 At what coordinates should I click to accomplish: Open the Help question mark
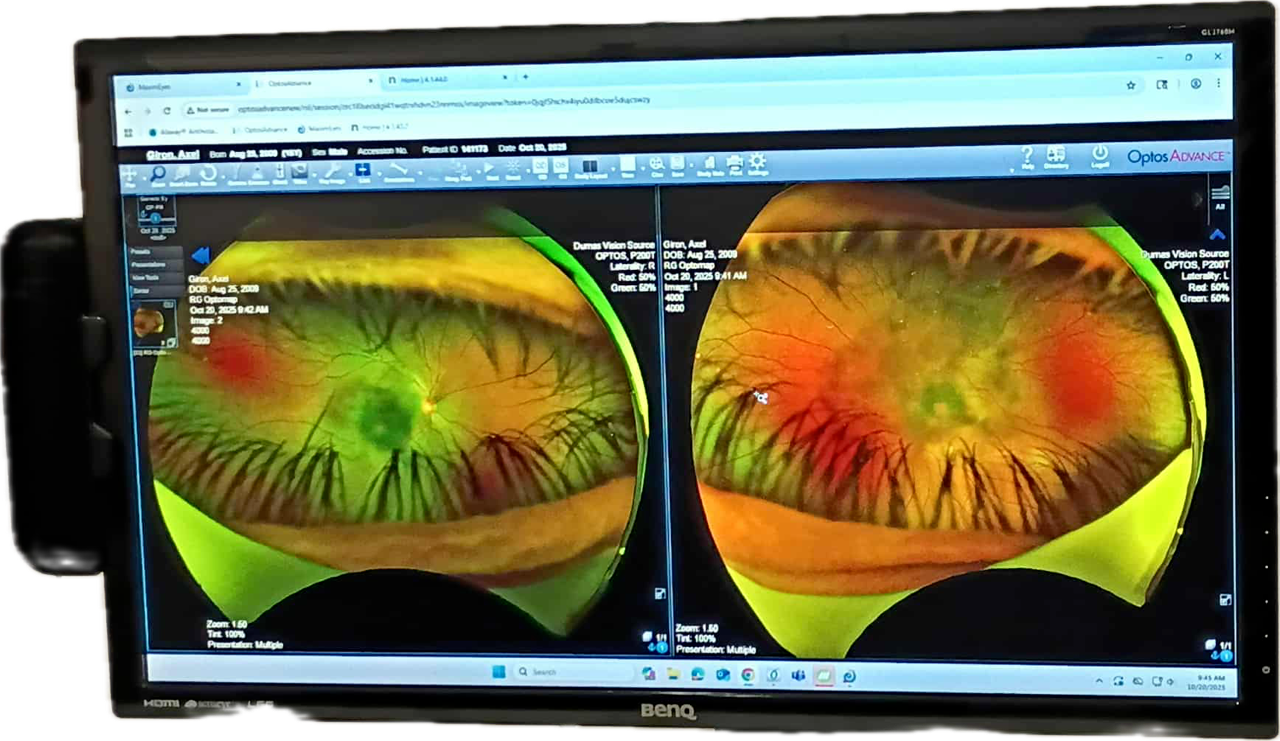tap(1027, 159)
